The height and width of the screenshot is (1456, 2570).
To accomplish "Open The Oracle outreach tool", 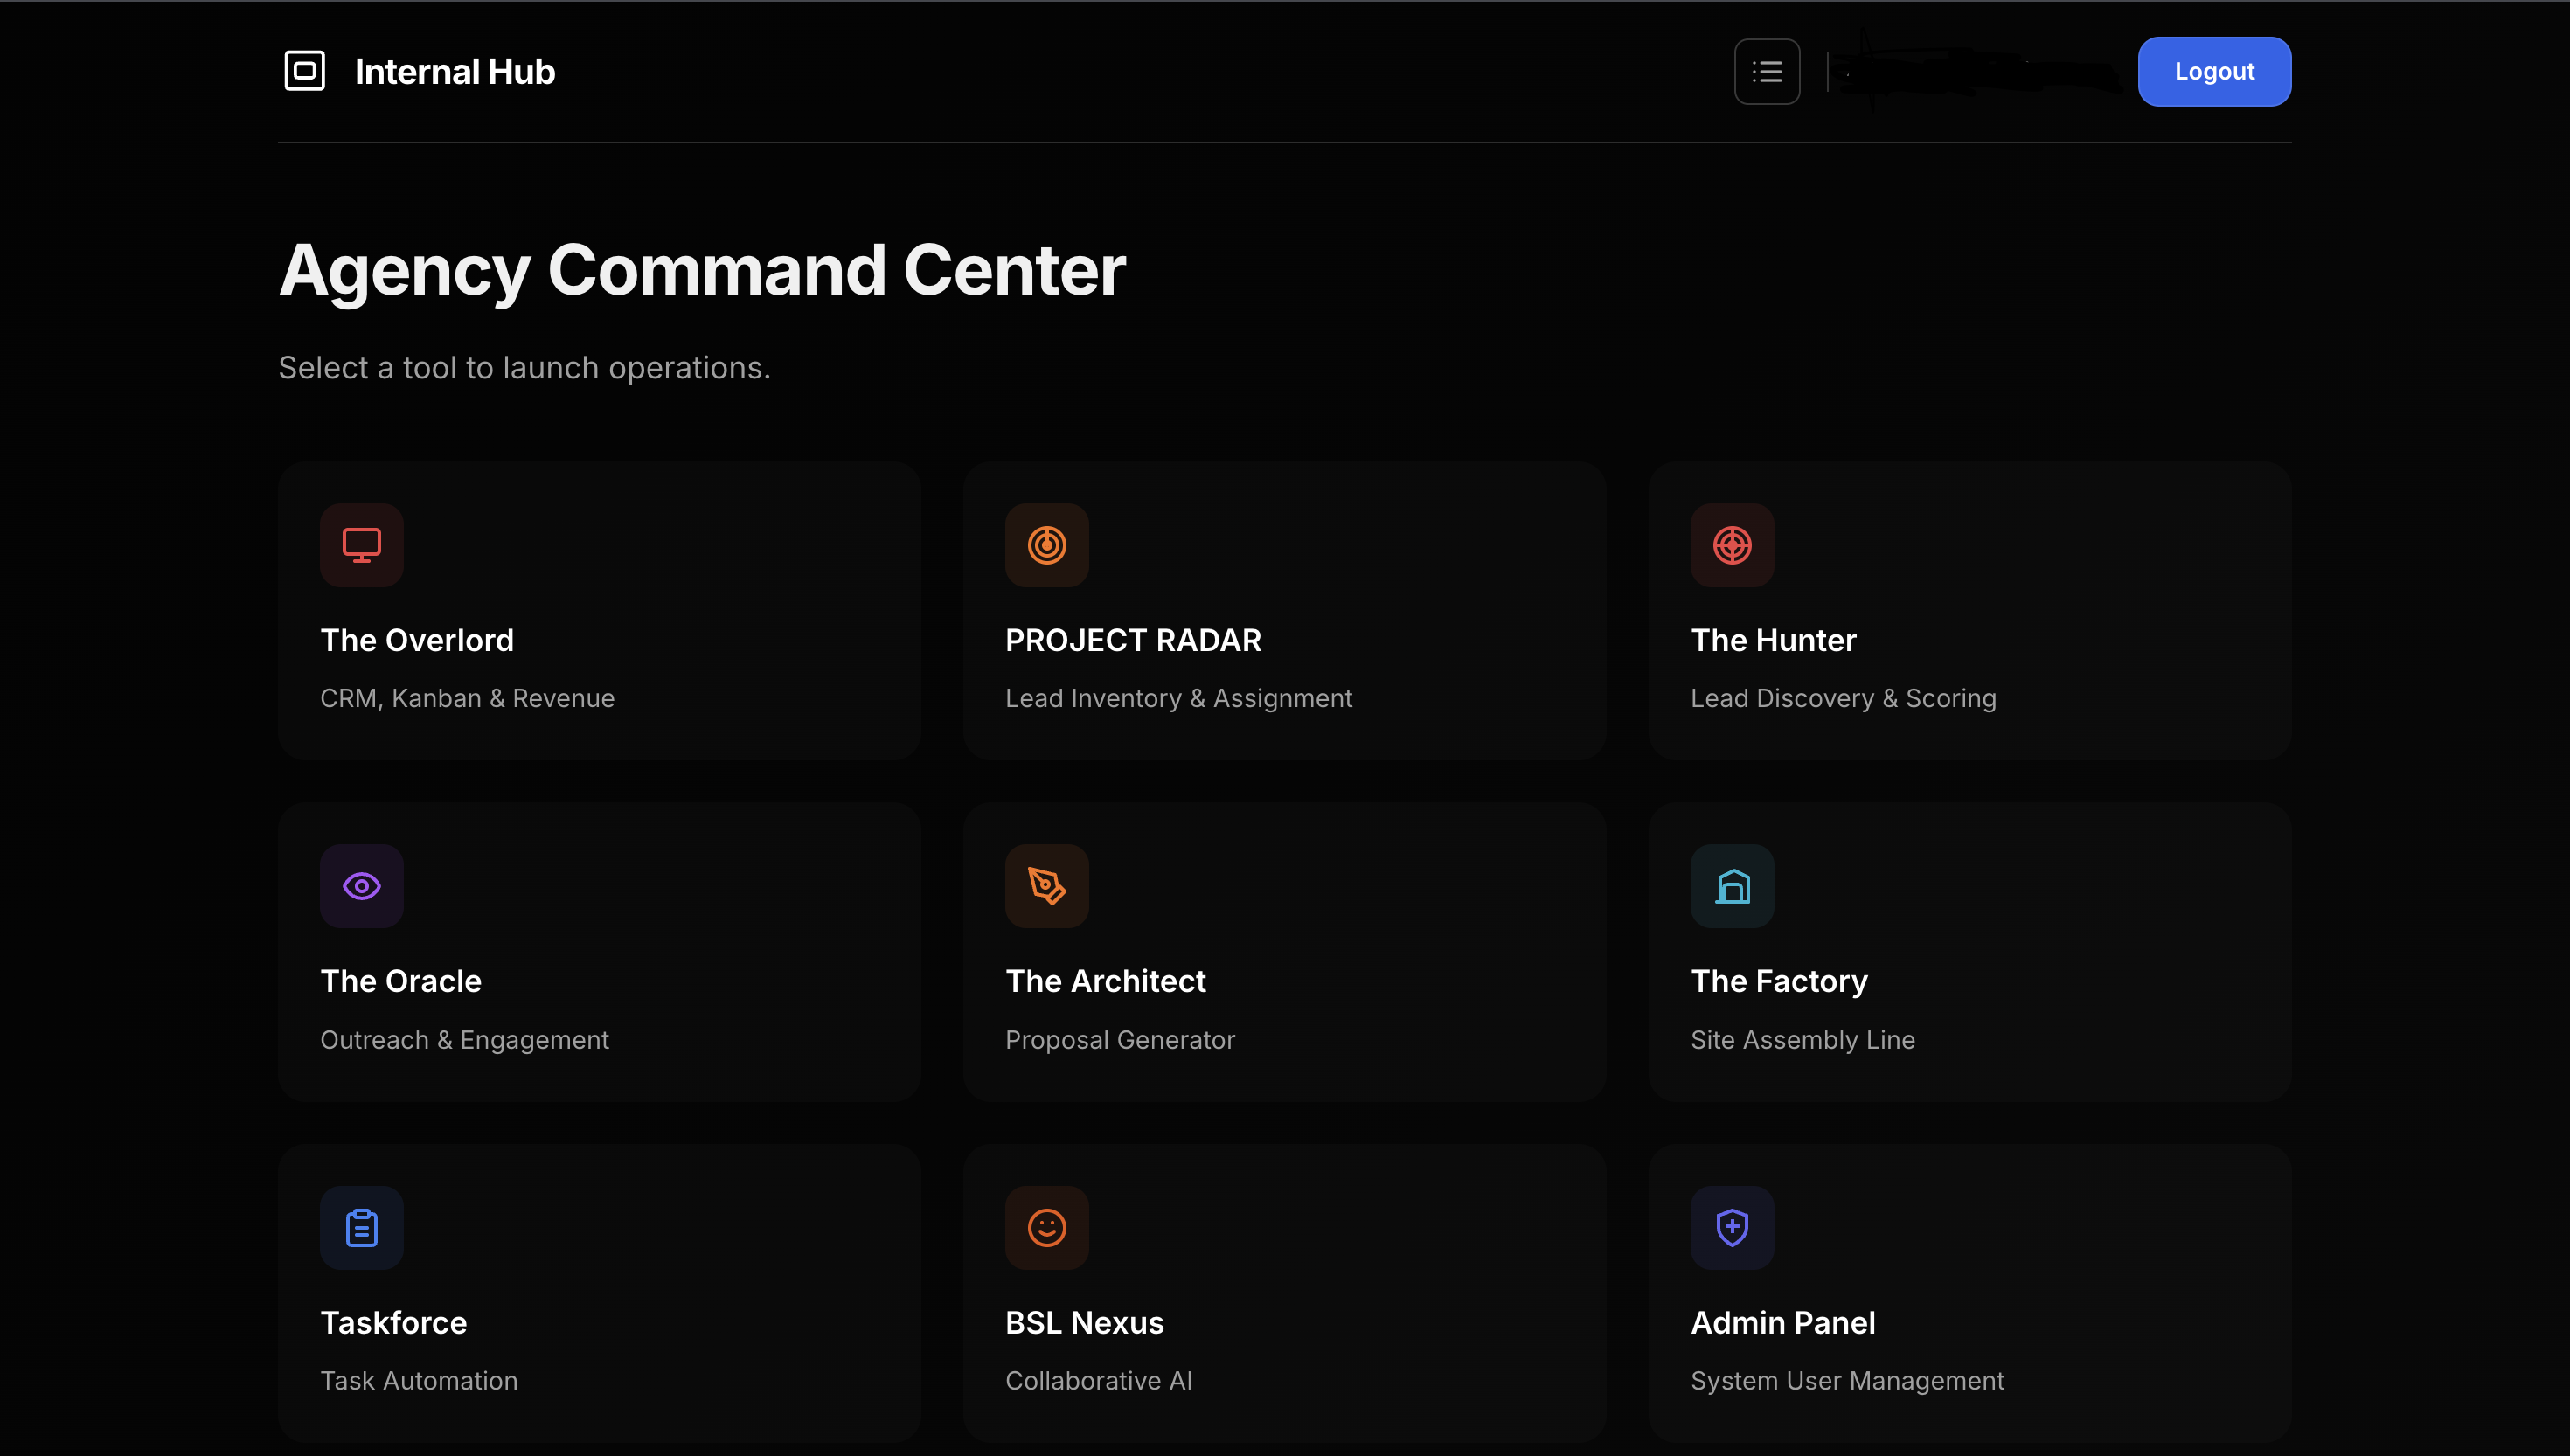I will (598, 952).
